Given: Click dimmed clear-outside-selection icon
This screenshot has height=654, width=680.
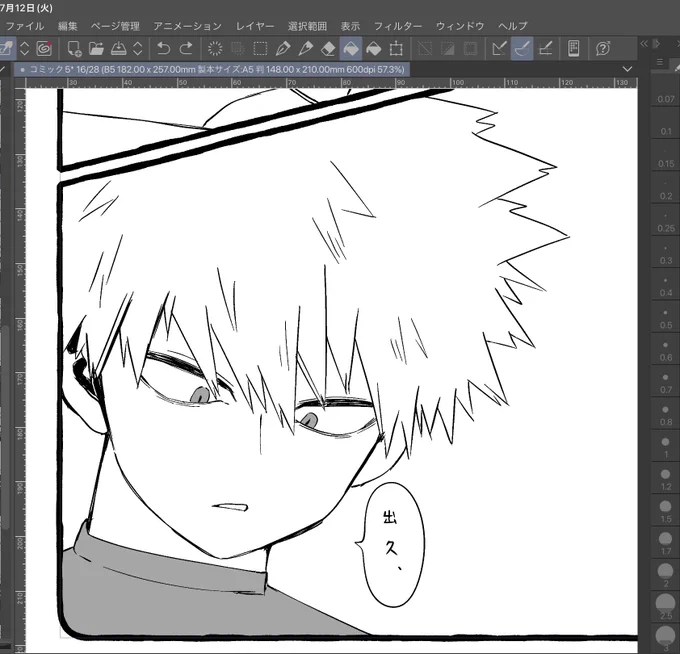Looking at the screenshot, I should (238, 48).
